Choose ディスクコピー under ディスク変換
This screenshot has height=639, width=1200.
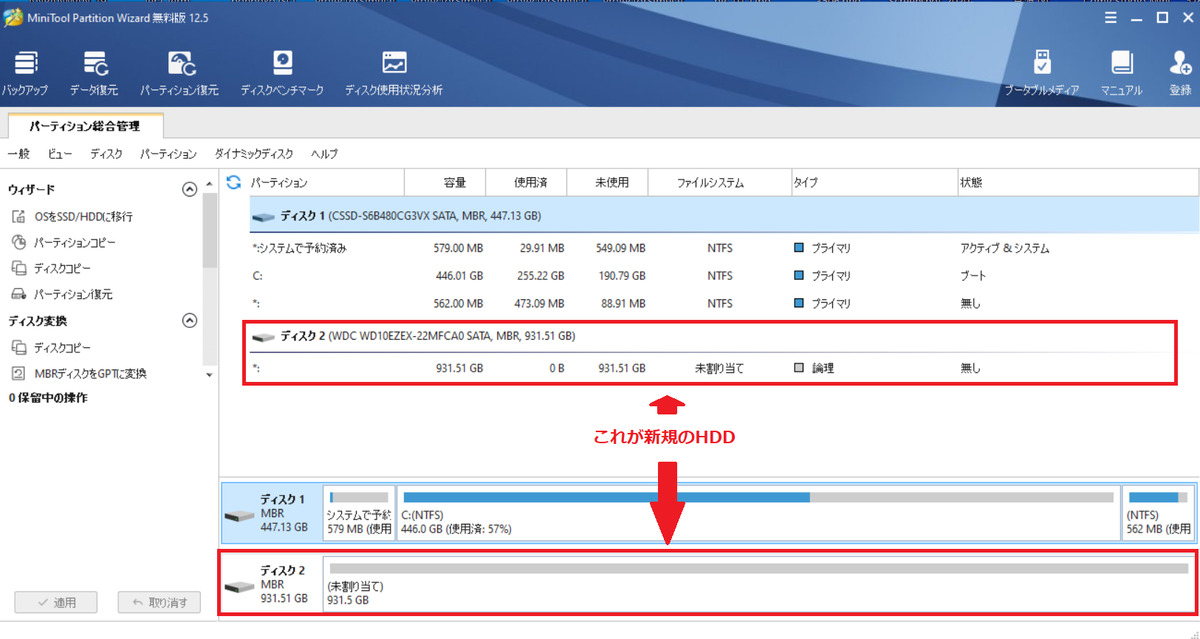[x=51, y=347]
